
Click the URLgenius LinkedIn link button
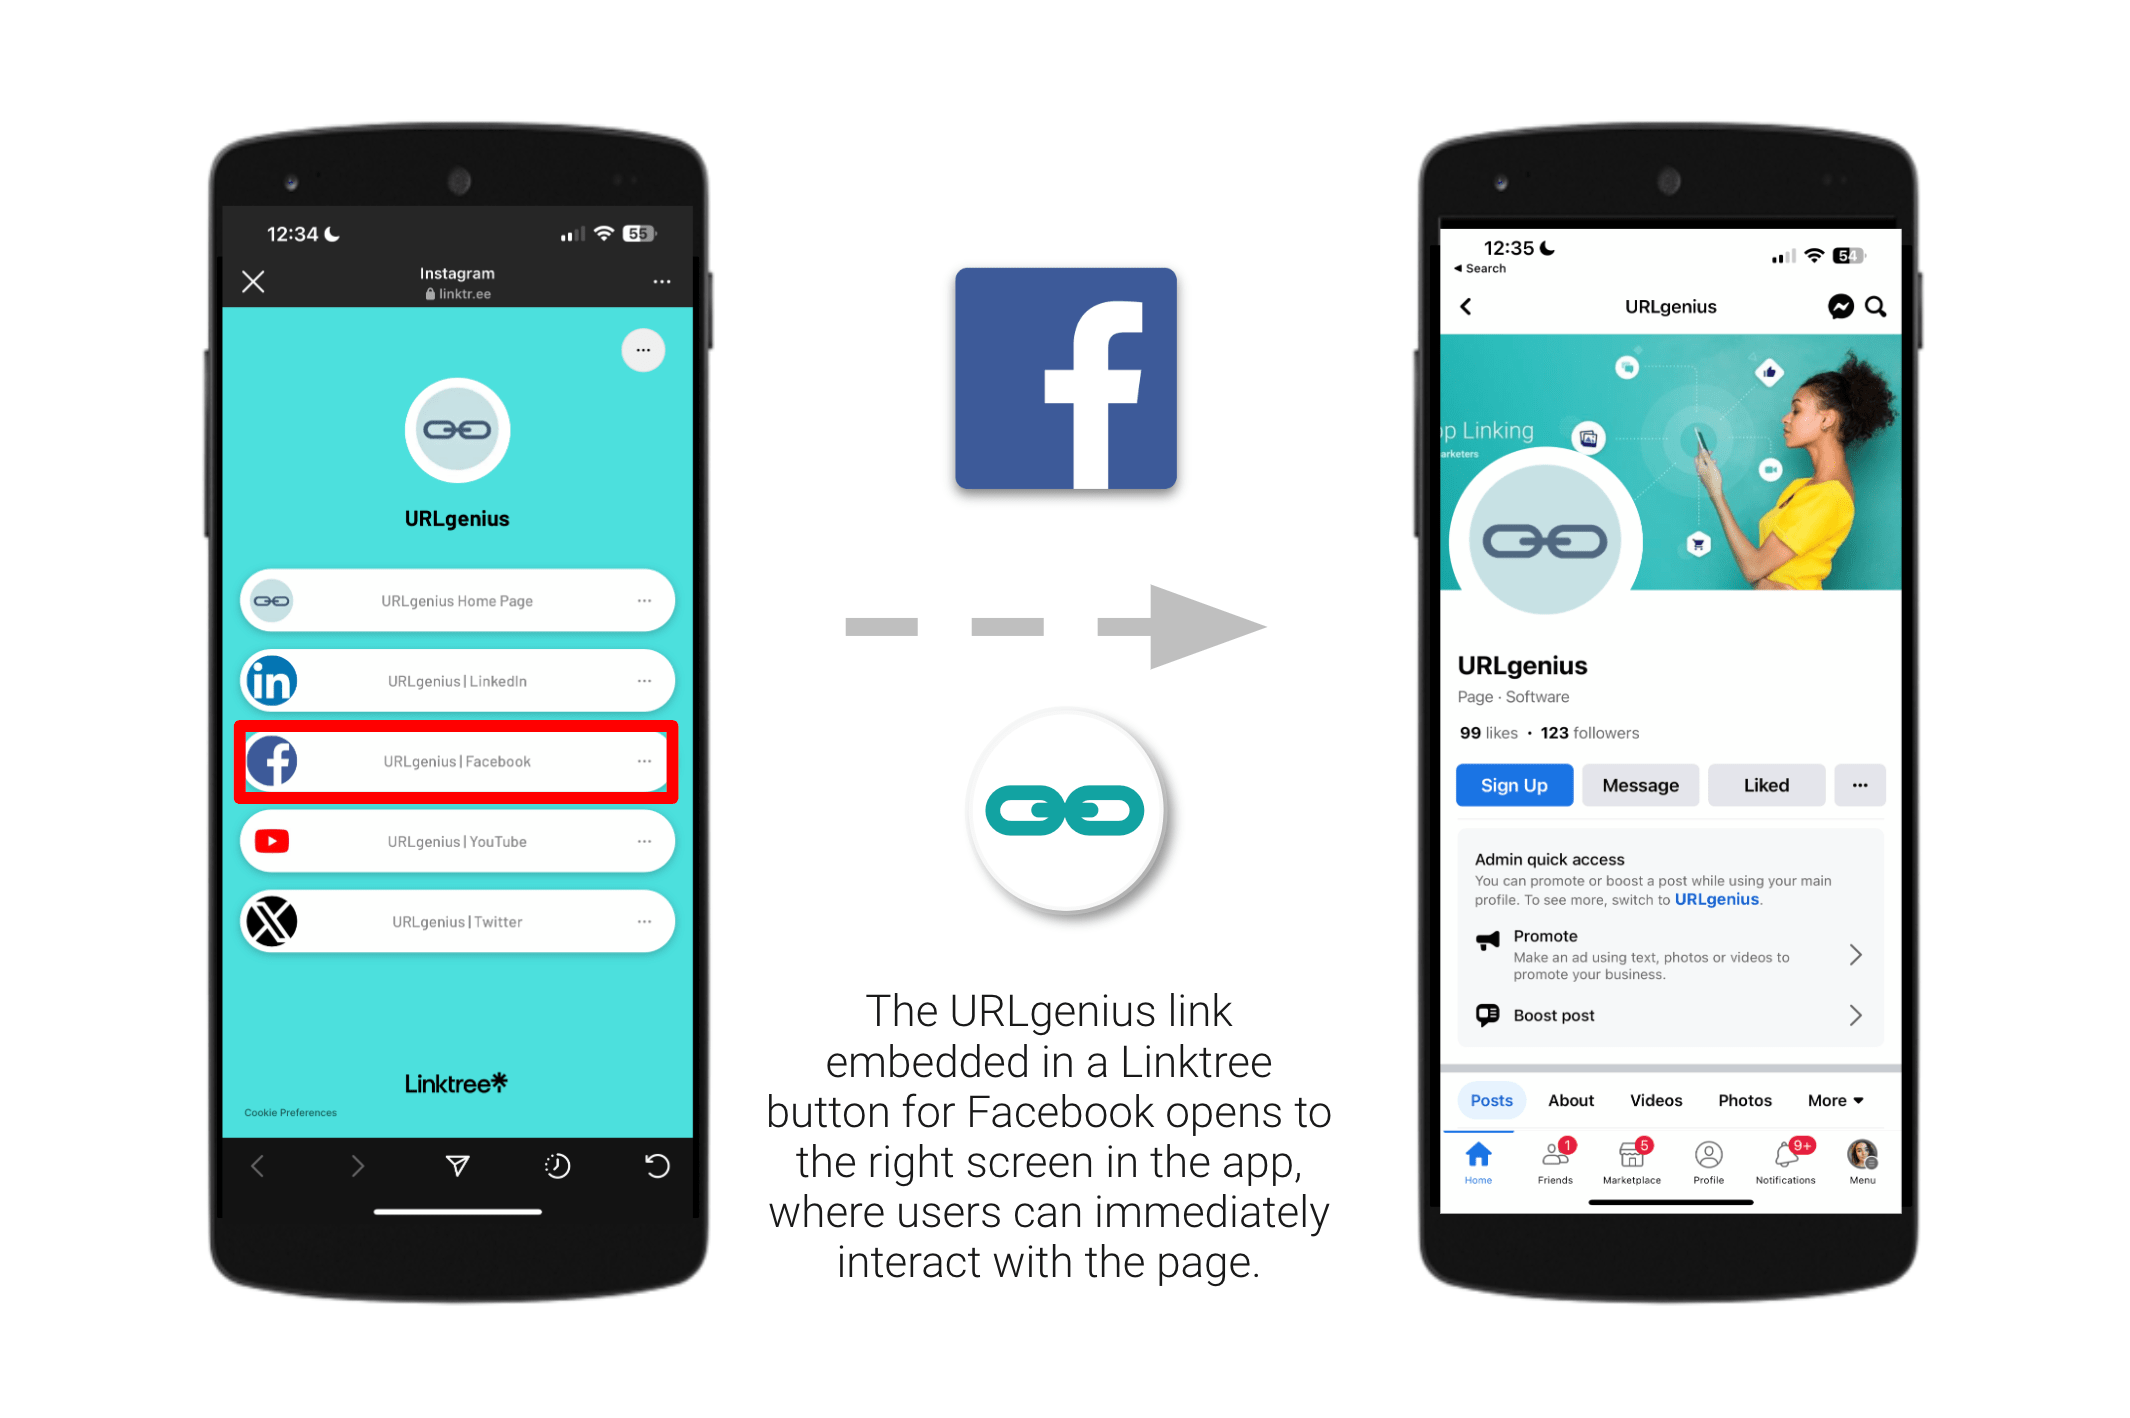[457, 681]
